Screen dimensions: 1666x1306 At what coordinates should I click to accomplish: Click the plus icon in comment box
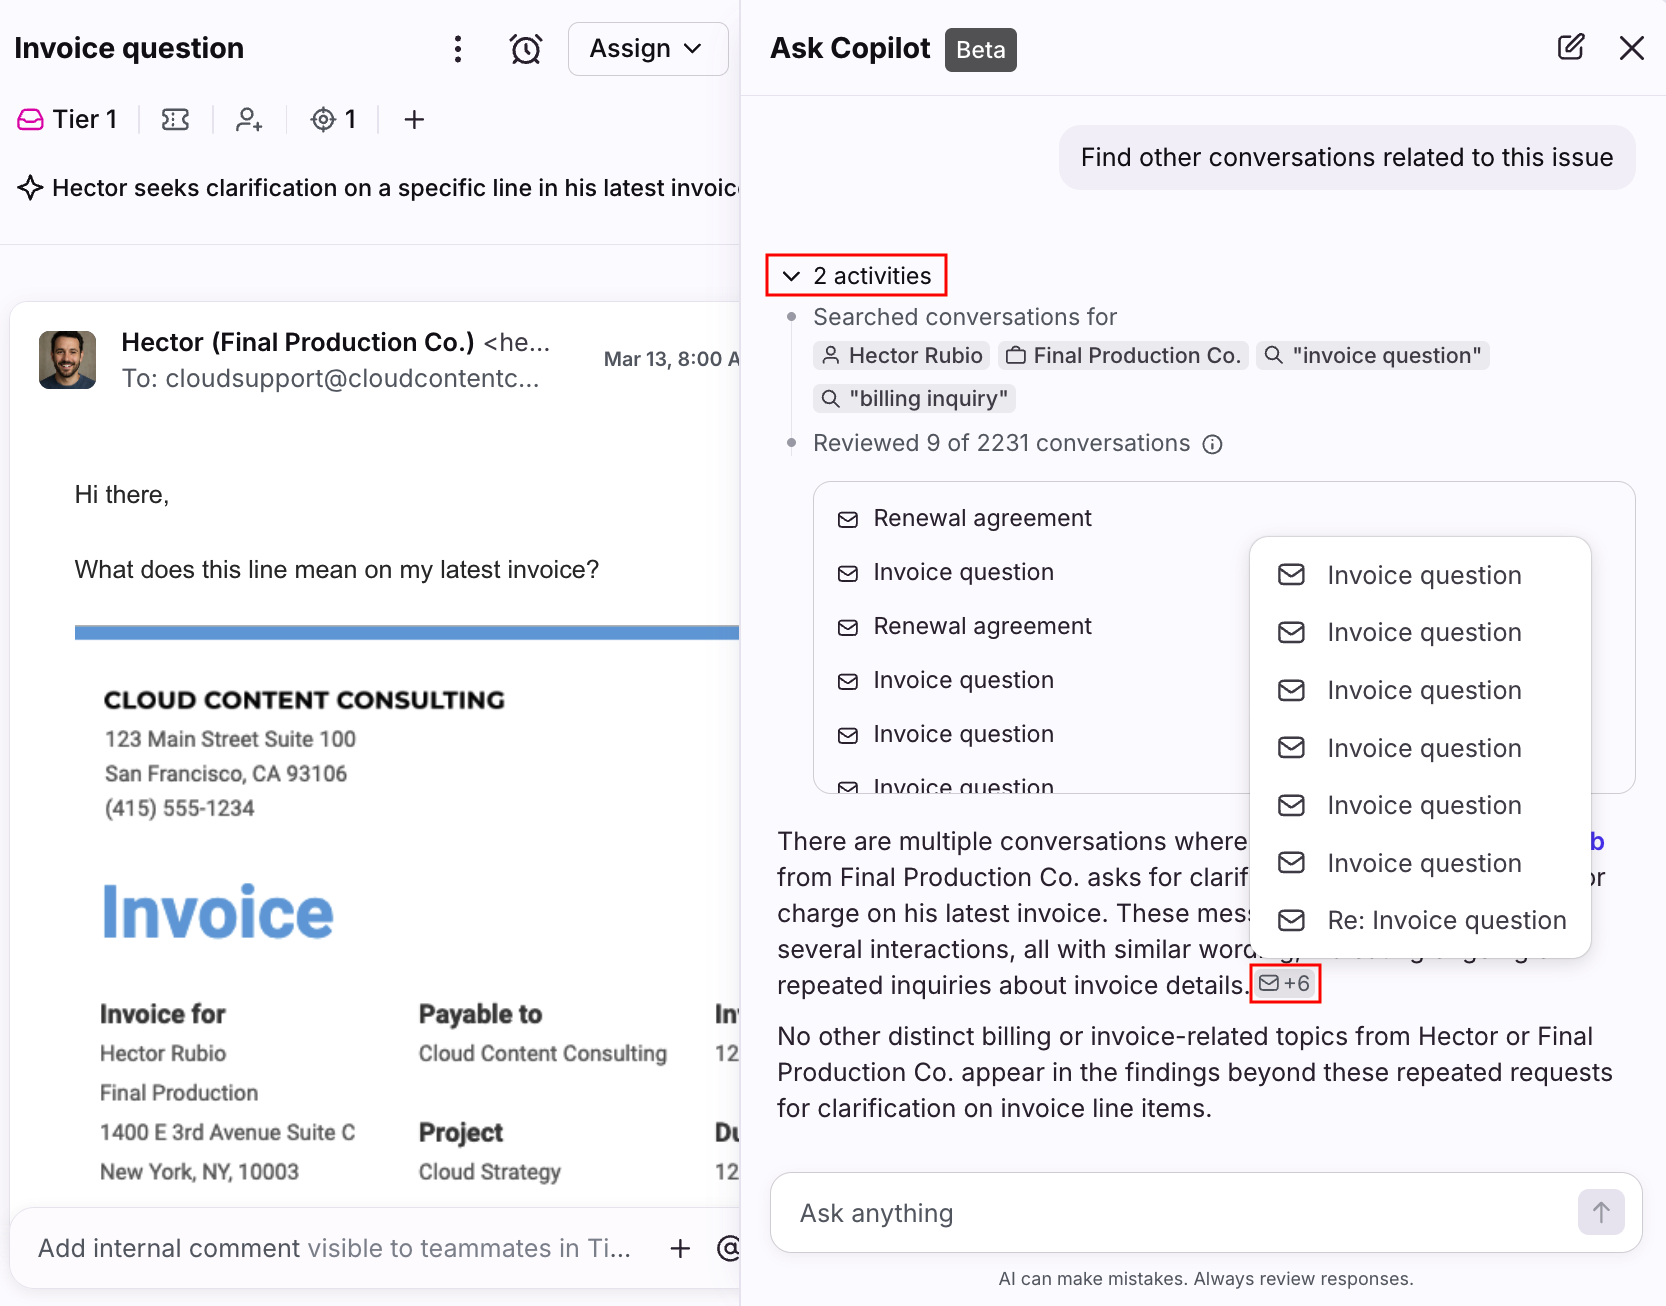tap(680, 1248)
